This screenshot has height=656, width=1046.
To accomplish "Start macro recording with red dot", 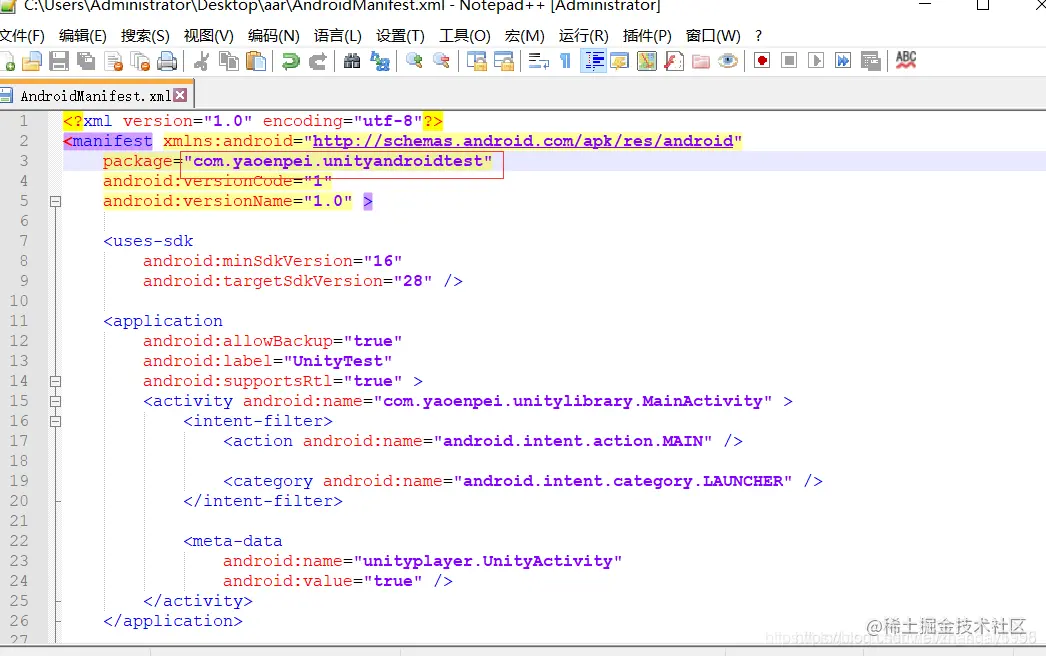I will (x=762, y=61).
